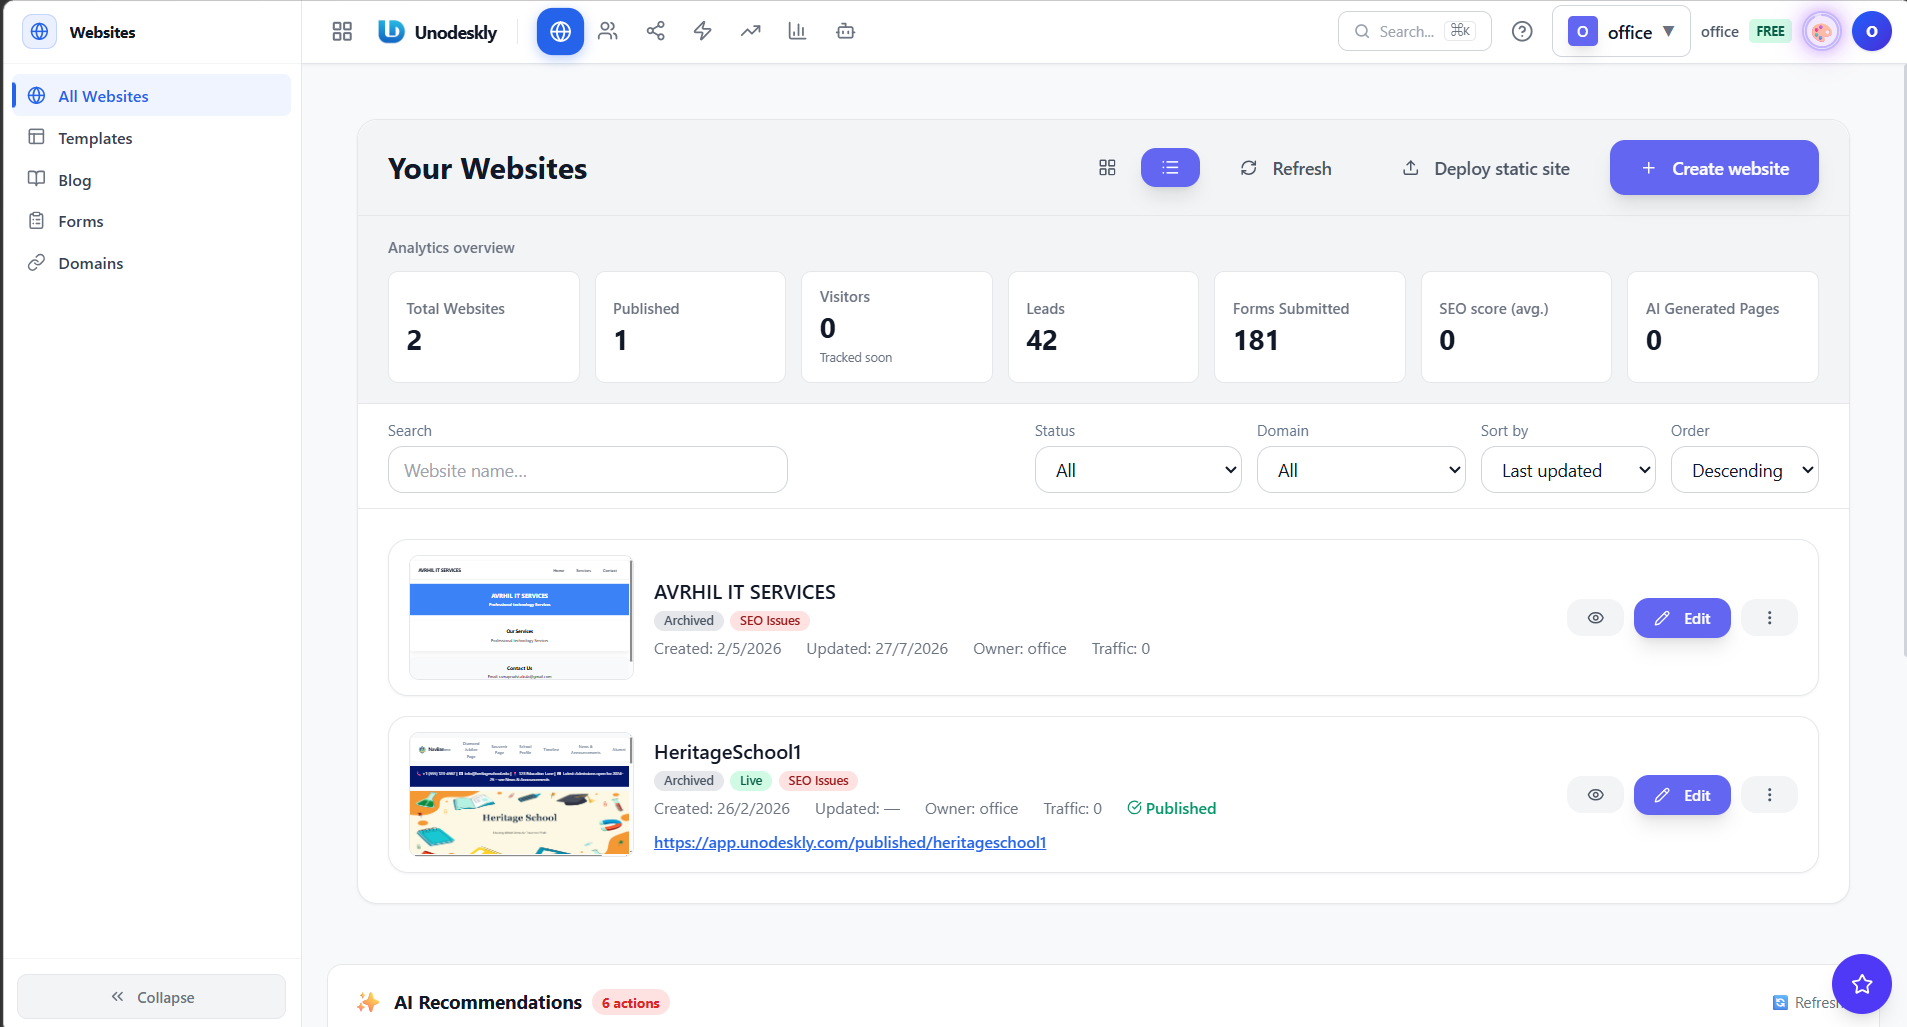Open the AVRHIL IT SERVICES thumbnail preview
The width and height of the screenshot is (1907, 1027).
520,618
